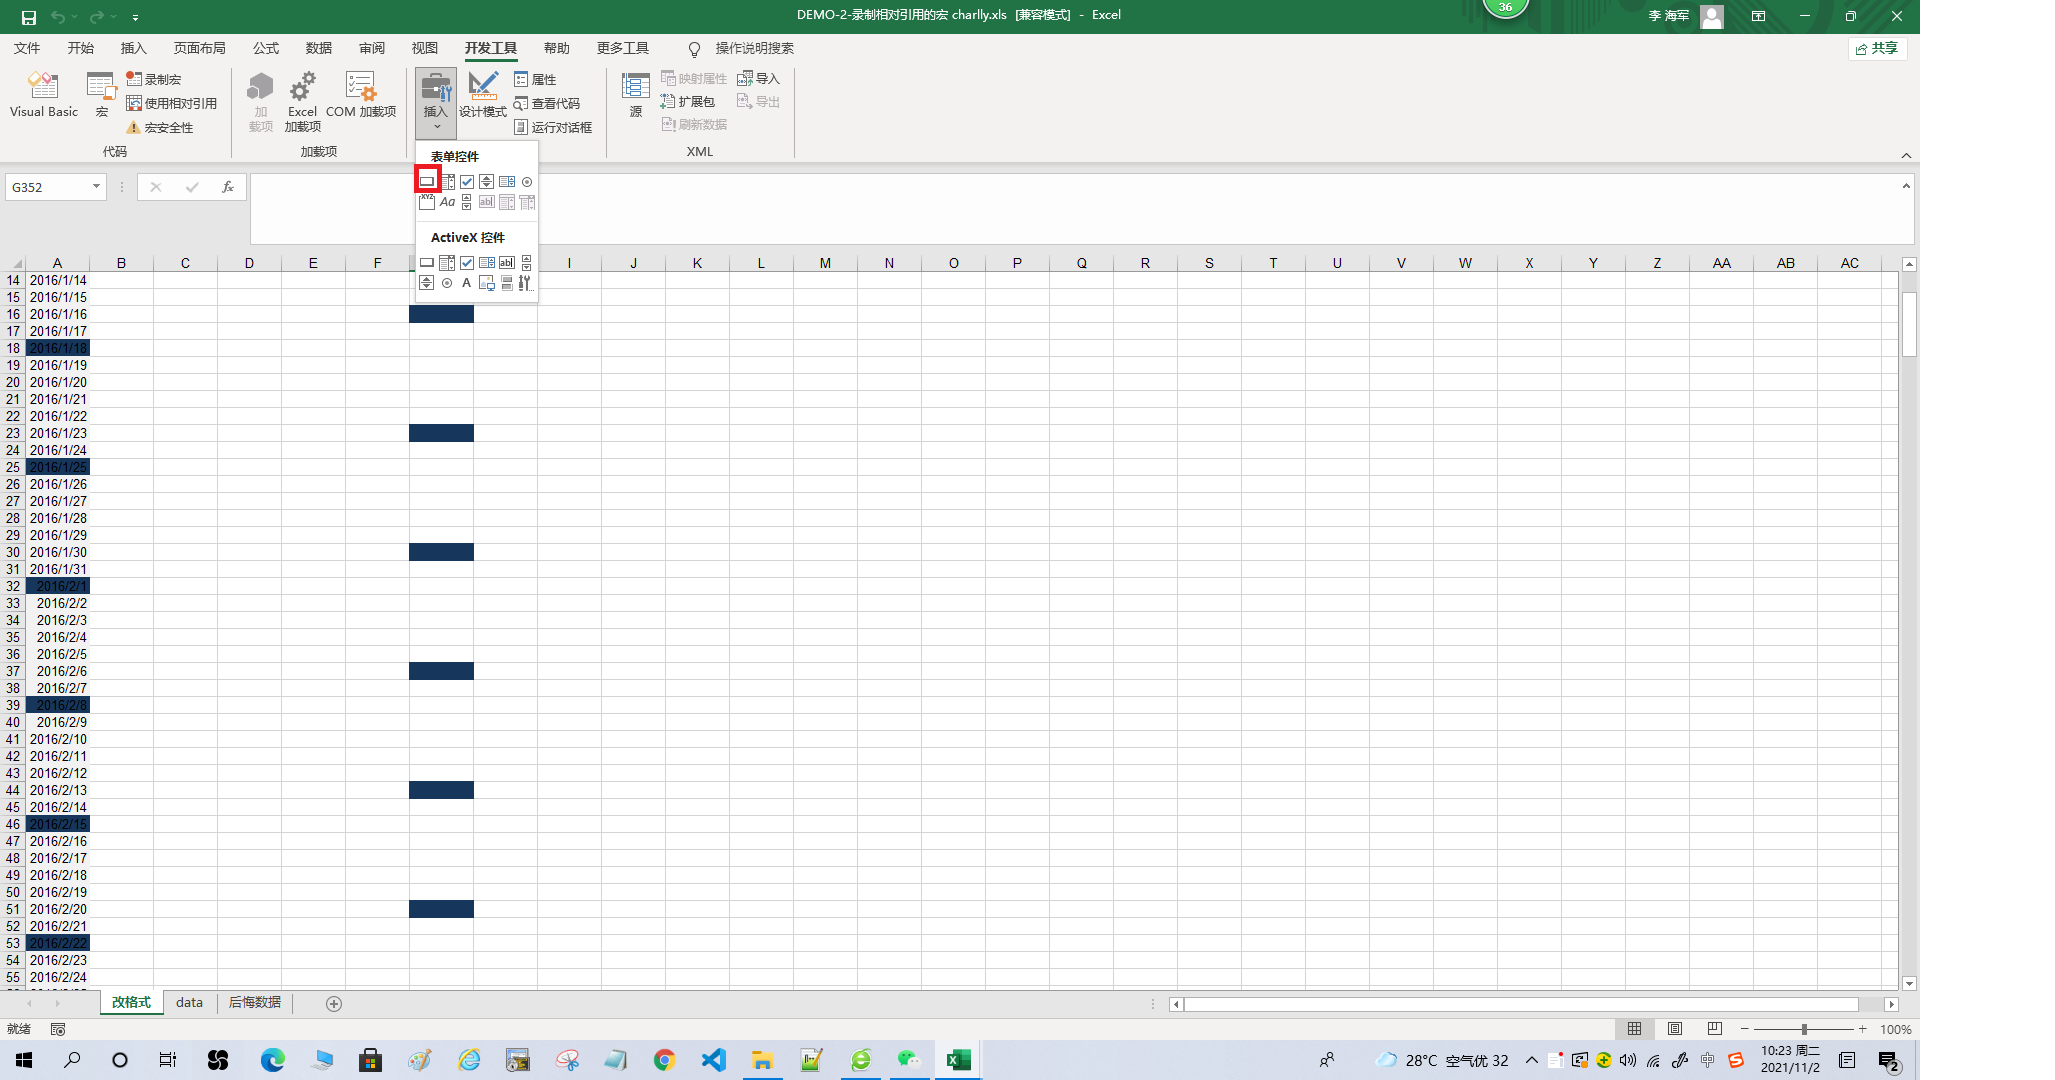Select the Option Button form control
This screenshot has height=1080, width=2055.
527,181
